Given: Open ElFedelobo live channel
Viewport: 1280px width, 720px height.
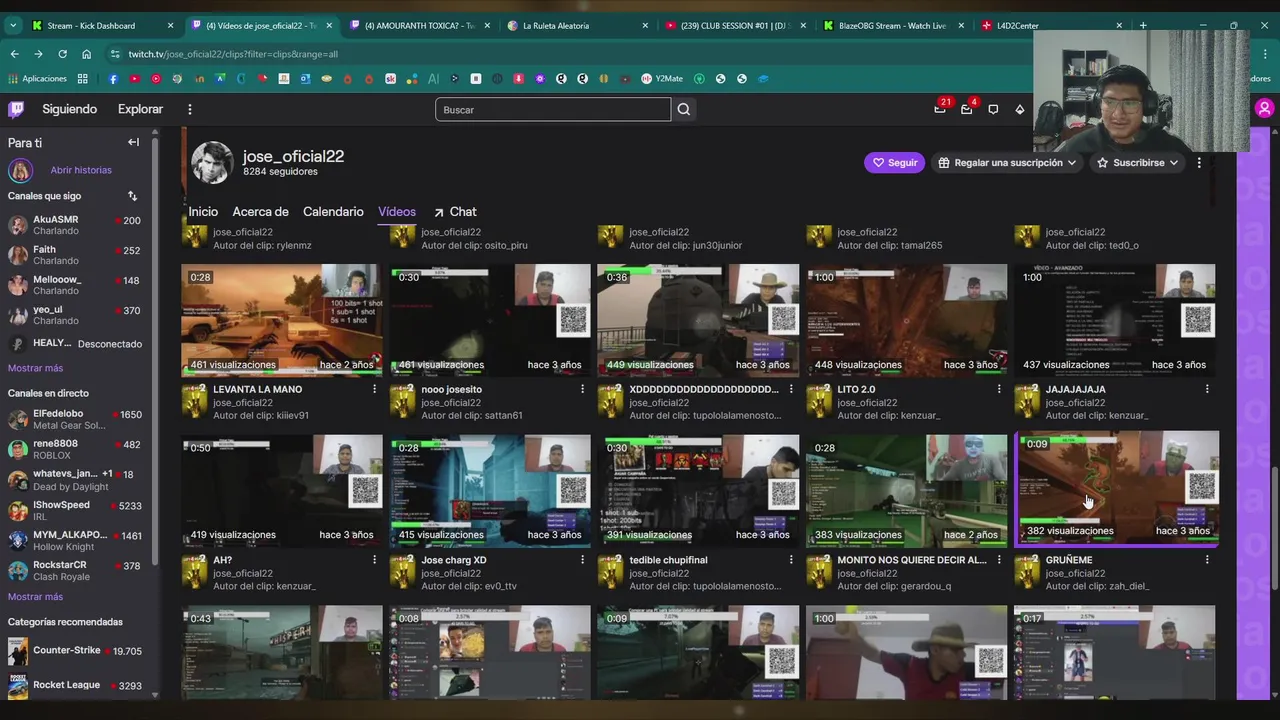Looking at the screenshot, I should pyautogui.click(x=75, y=419).
